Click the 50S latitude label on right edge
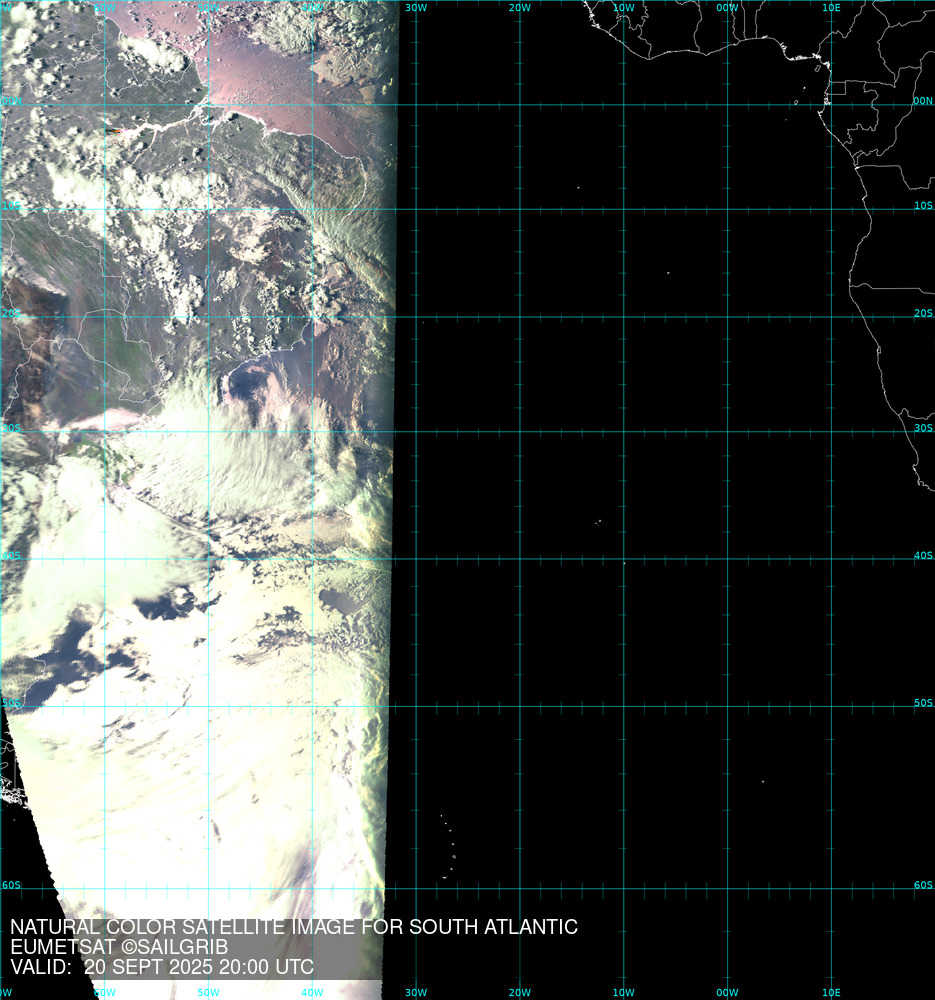This screenshot has width=935, height=1000. 922,703
